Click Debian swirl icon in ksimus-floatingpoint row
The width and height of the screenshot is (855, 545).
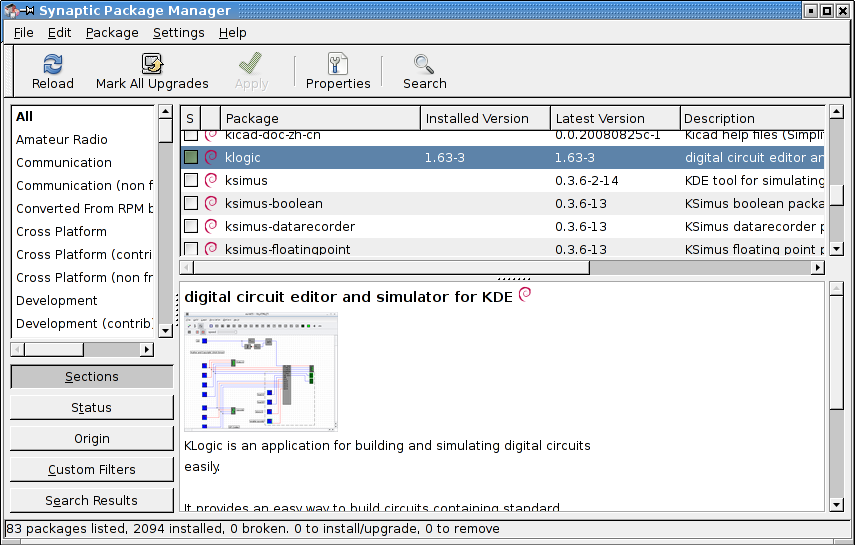click(211, 249)
